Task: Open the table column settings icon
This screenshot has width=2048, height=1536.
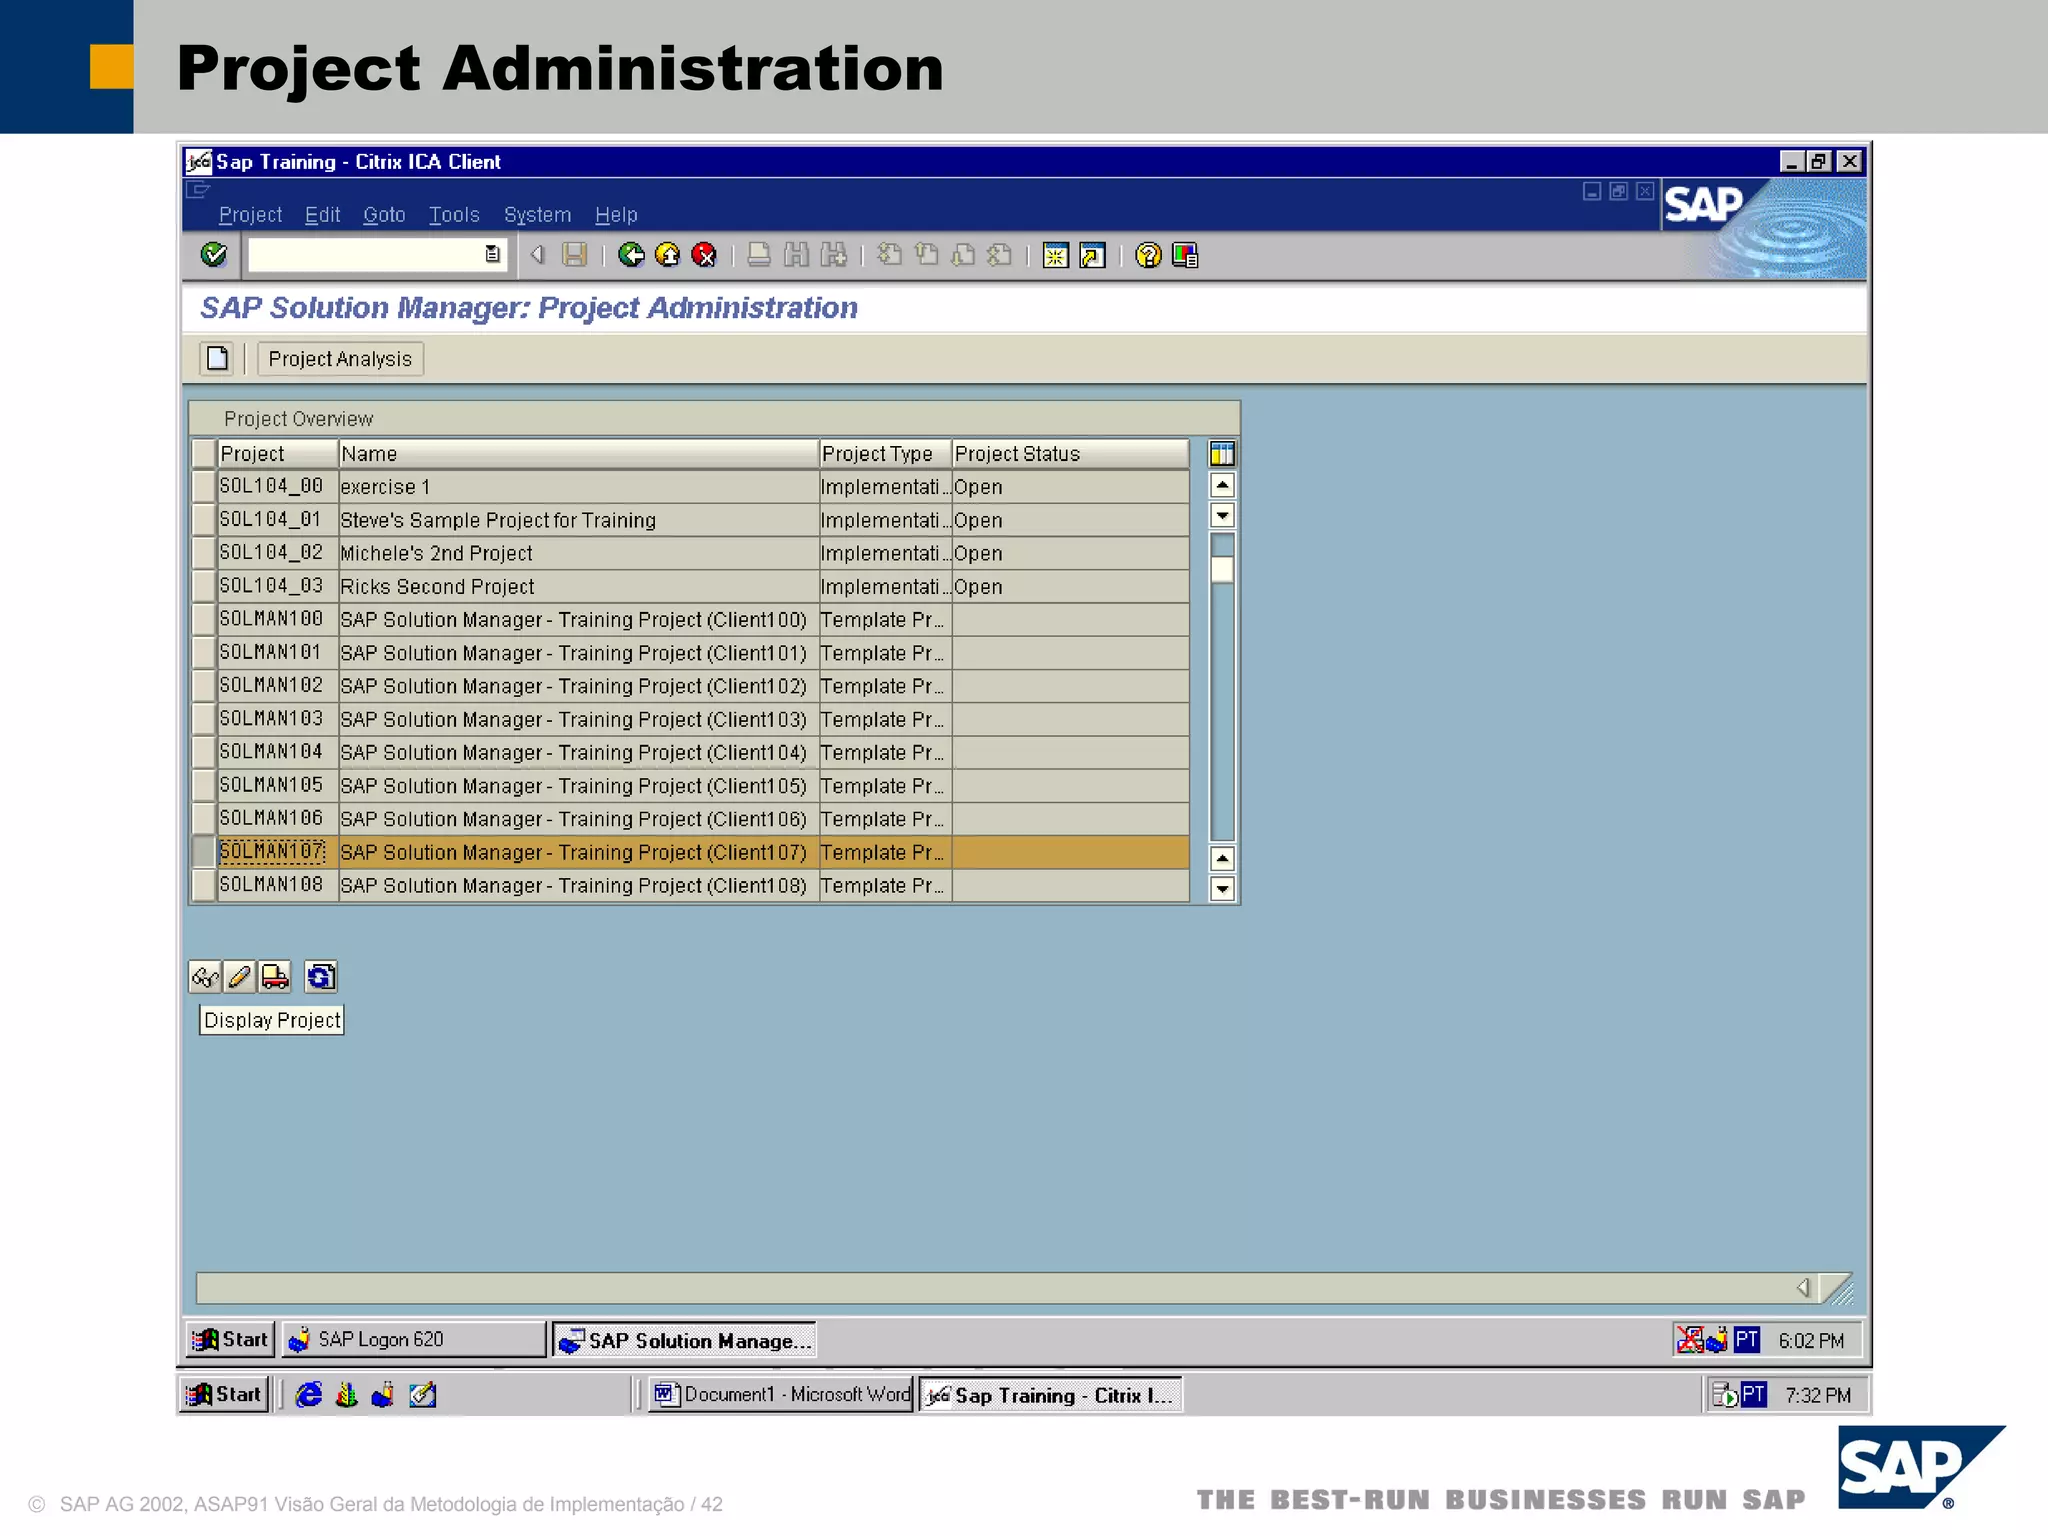Action: point(1222,454)
